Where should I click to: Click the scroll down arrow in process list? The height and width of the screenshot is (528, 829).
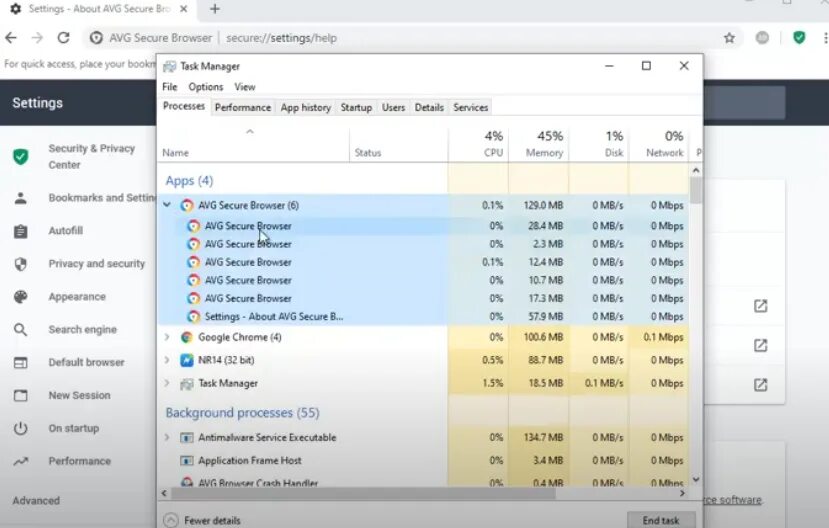pos(696,479)
